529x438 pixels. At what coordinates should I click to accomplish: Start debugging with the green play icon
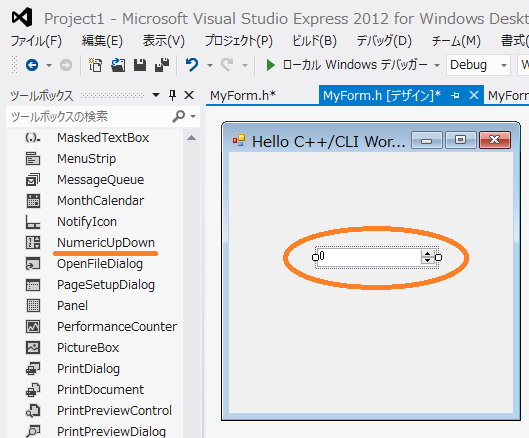(270, 65)
